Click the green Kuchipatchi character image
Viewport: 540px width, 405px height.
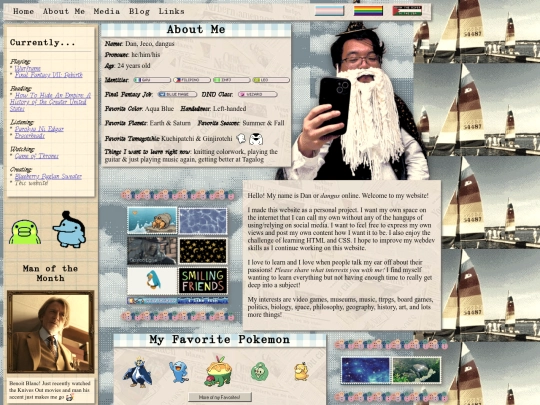[24, 232]
